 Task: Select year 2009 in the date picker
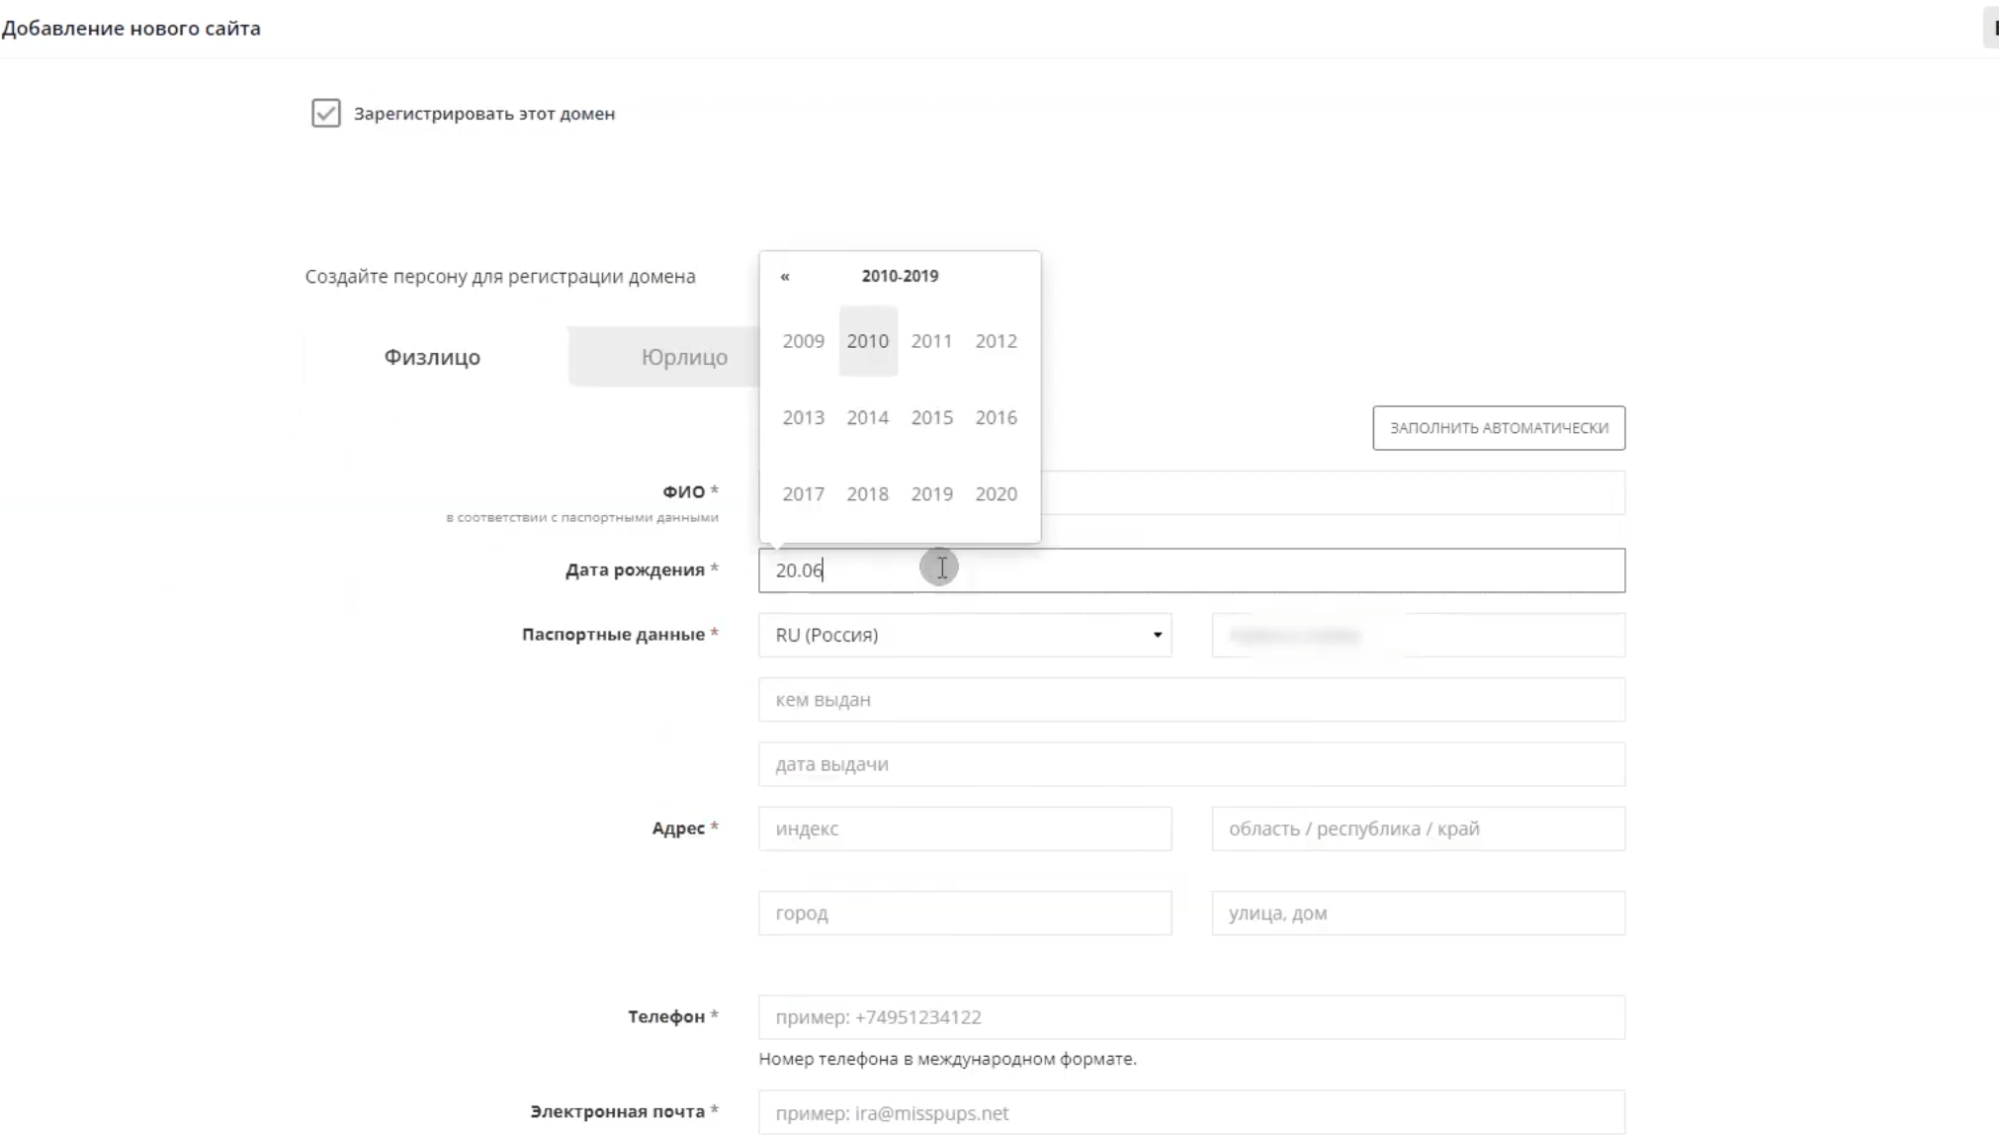[803, 341]
